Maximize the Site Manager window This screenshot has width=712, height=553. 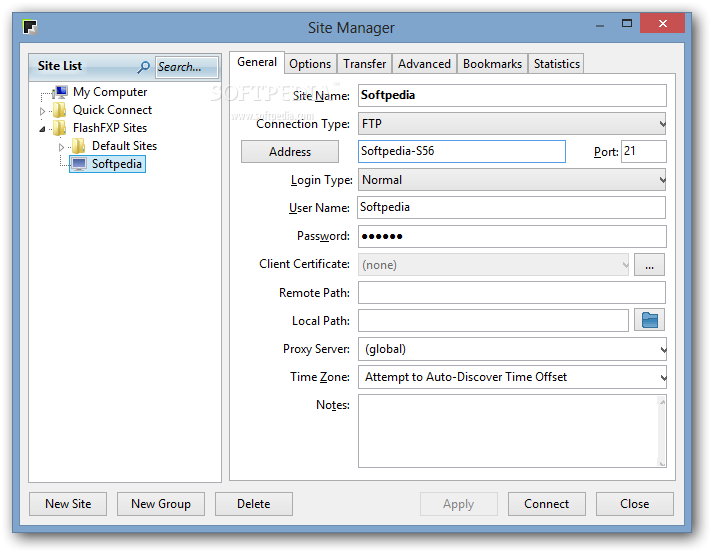coord(627,23)
